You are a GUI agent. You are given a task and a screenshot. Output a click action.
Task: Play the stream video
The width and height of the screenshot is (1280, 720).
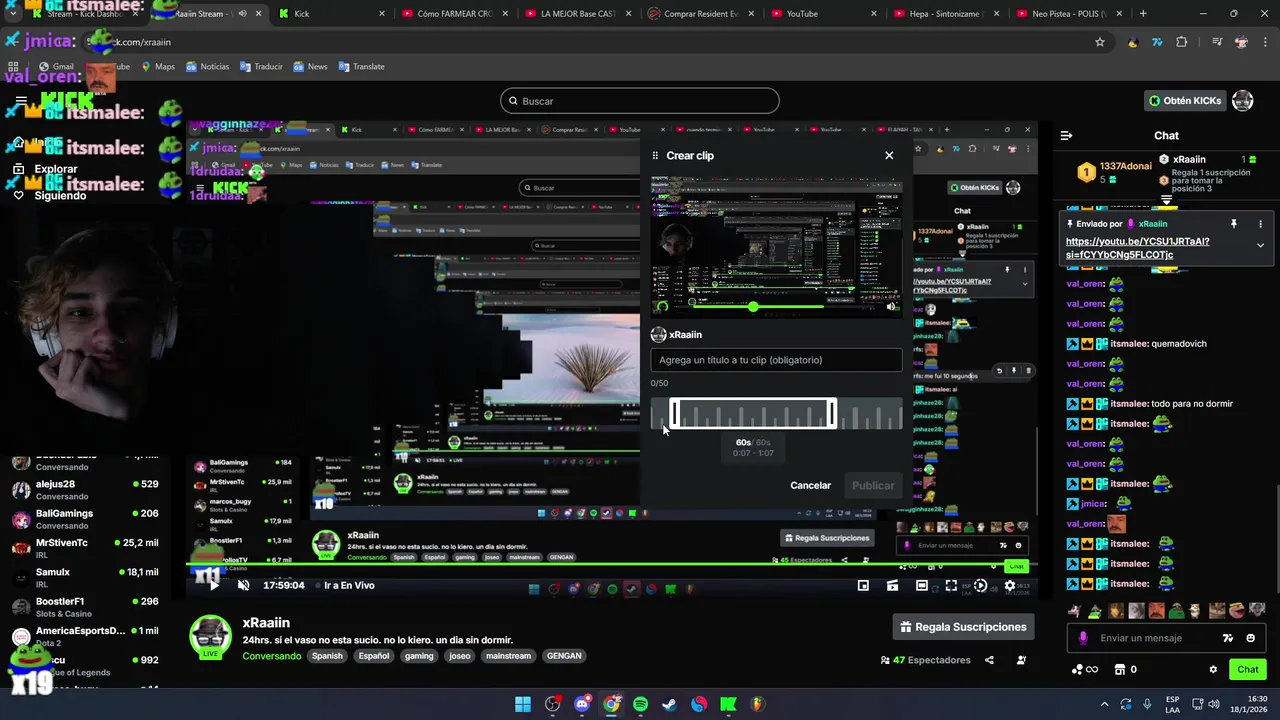[x=213, y=585]
